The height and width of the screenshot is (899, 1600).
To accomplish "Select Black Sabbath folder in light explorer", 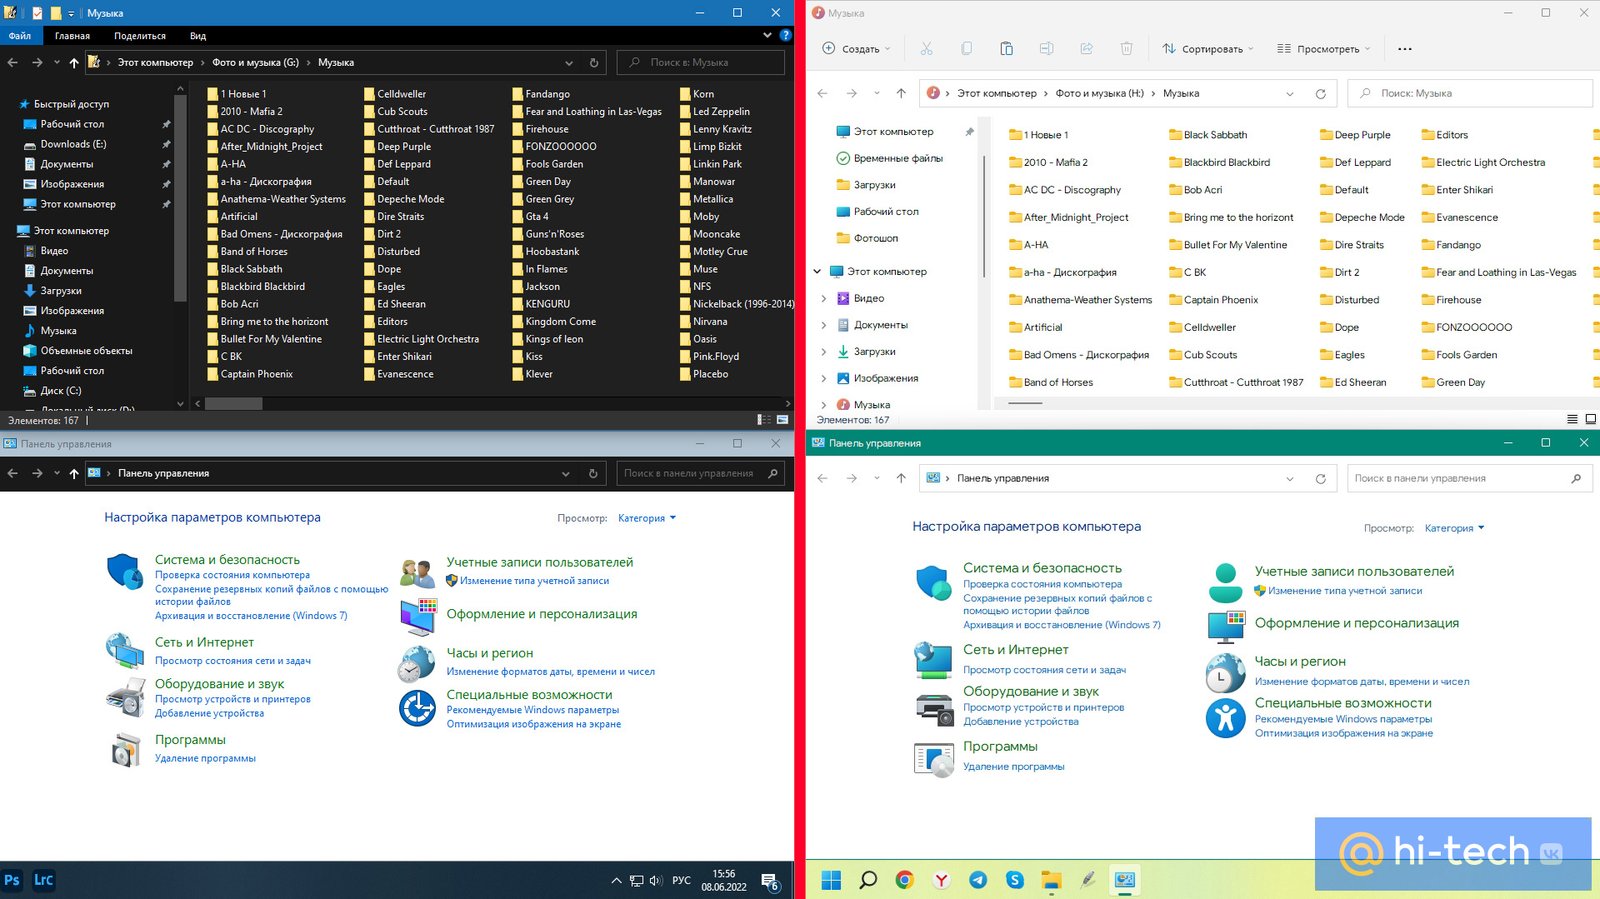I will click(1207, 135).
